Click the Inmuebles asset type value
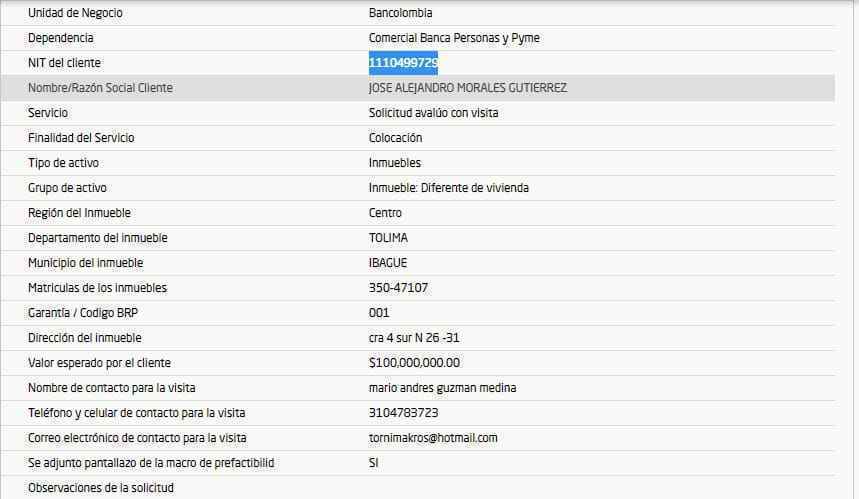Screen dimensions: 859x499 [394, 163]
